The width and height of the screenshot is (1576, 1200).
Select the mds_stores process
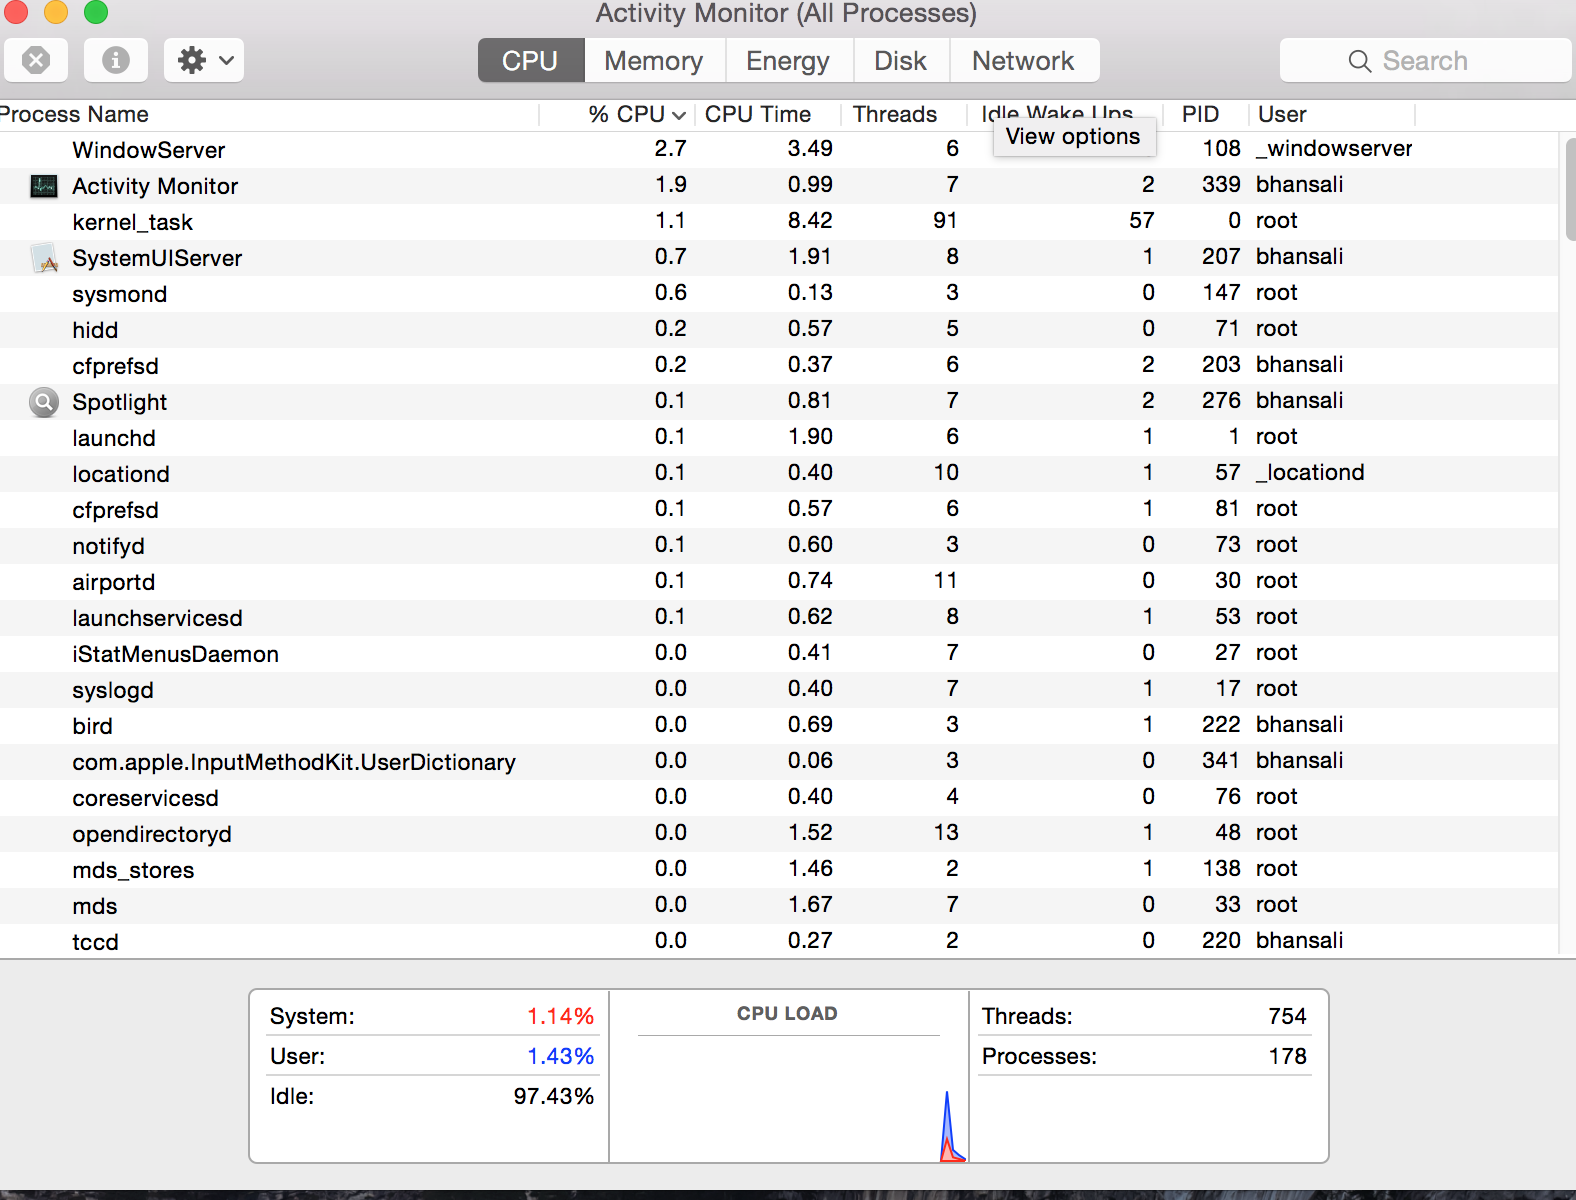(779, 870)
